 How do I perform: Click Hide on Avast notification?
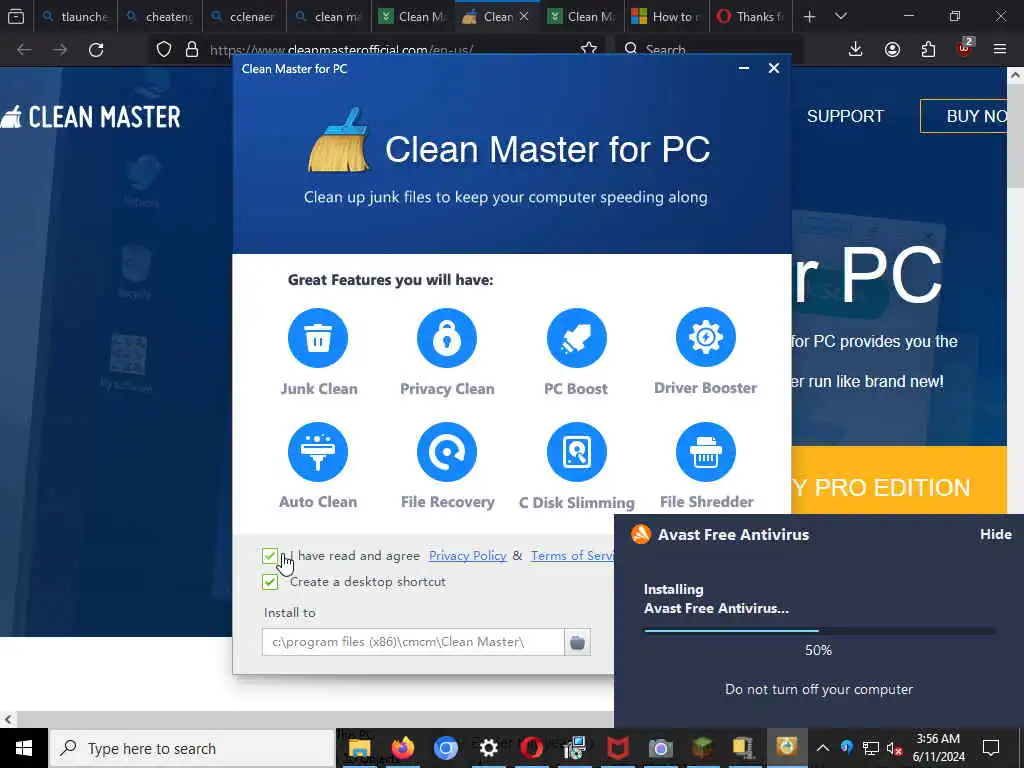995,534
